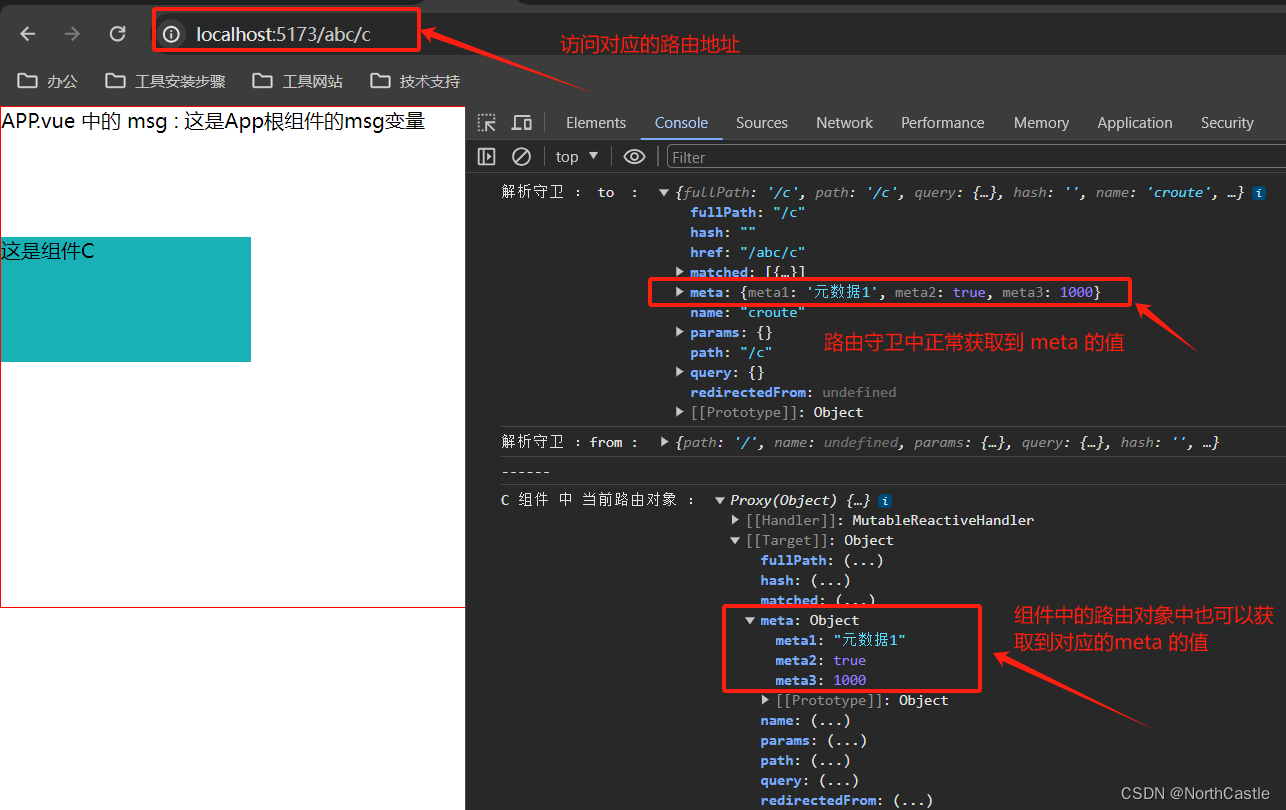Expand the 解析守卫 from route object
This screenshot has width=1286, height=810.
665,442
